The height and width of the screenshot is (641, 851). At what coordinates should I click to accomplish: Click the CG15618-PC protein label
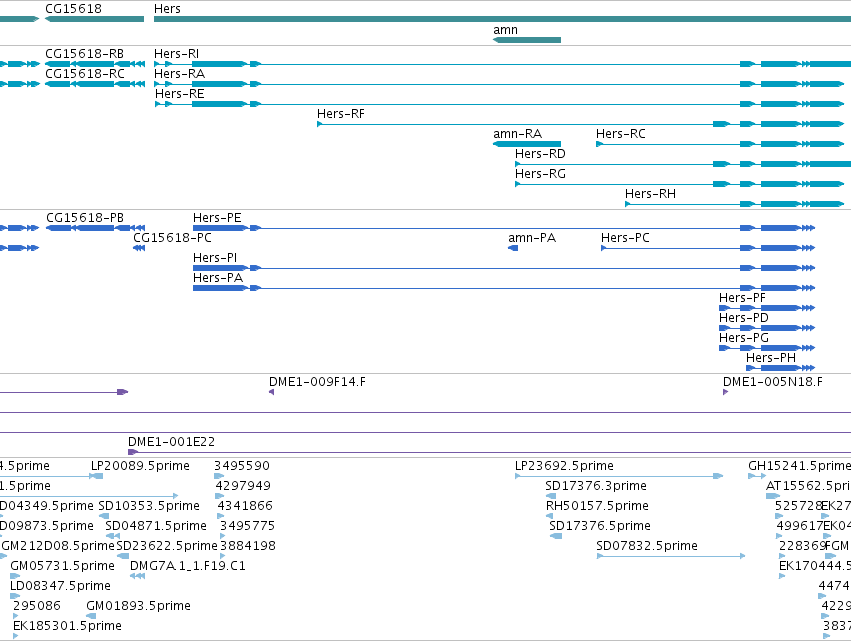[172, 238]
